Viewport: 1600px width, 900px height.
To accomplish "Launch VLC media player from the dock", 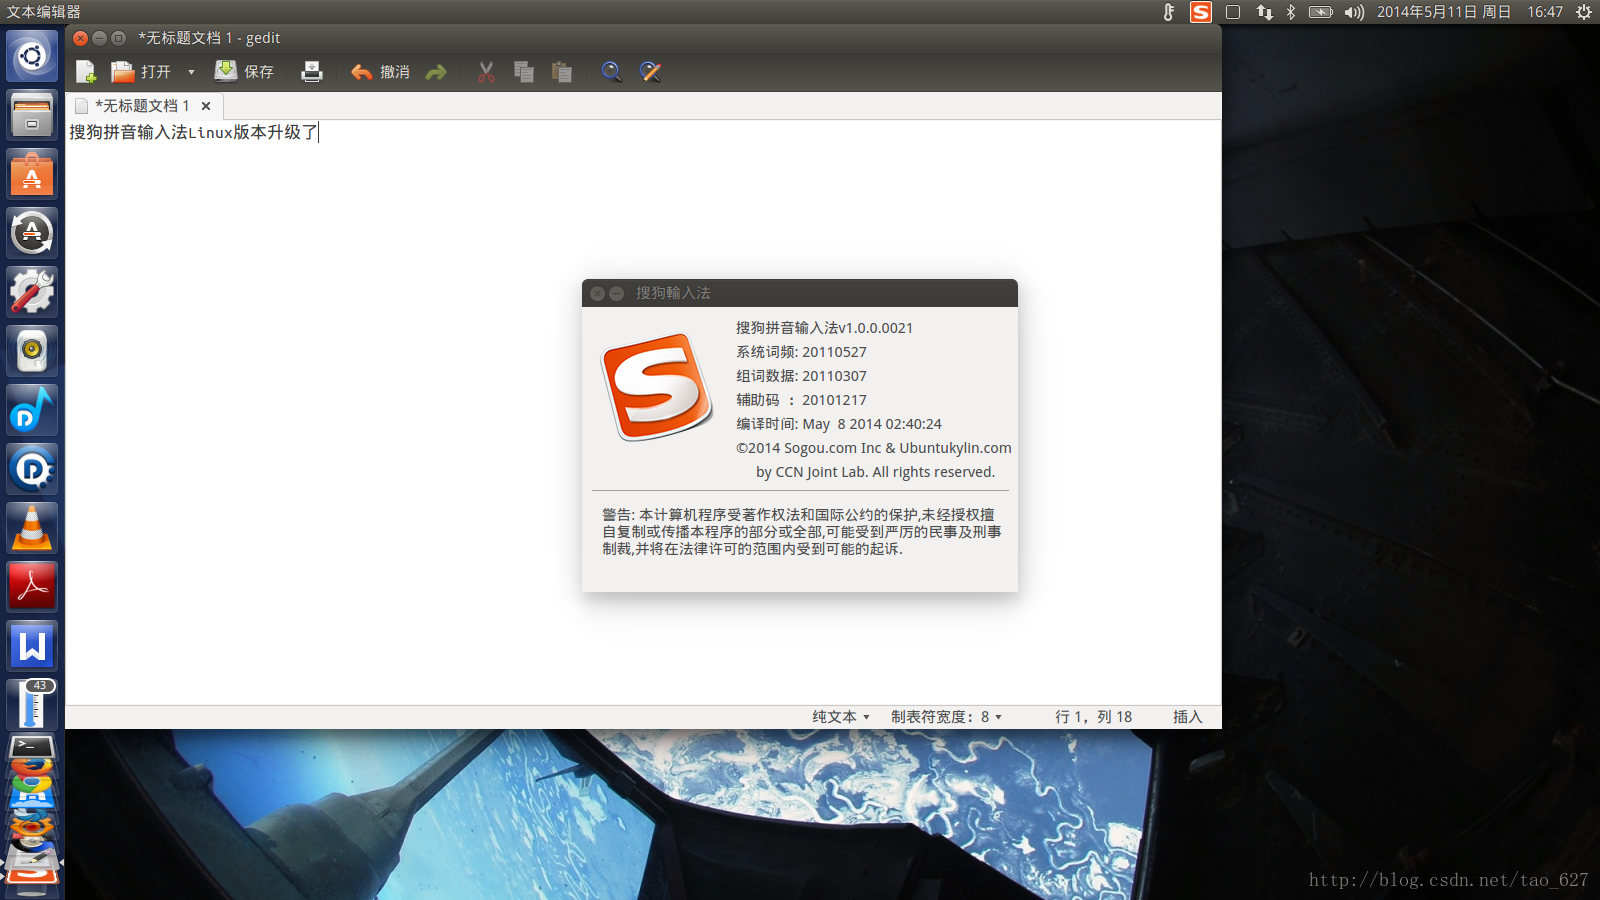I will 32,528.
